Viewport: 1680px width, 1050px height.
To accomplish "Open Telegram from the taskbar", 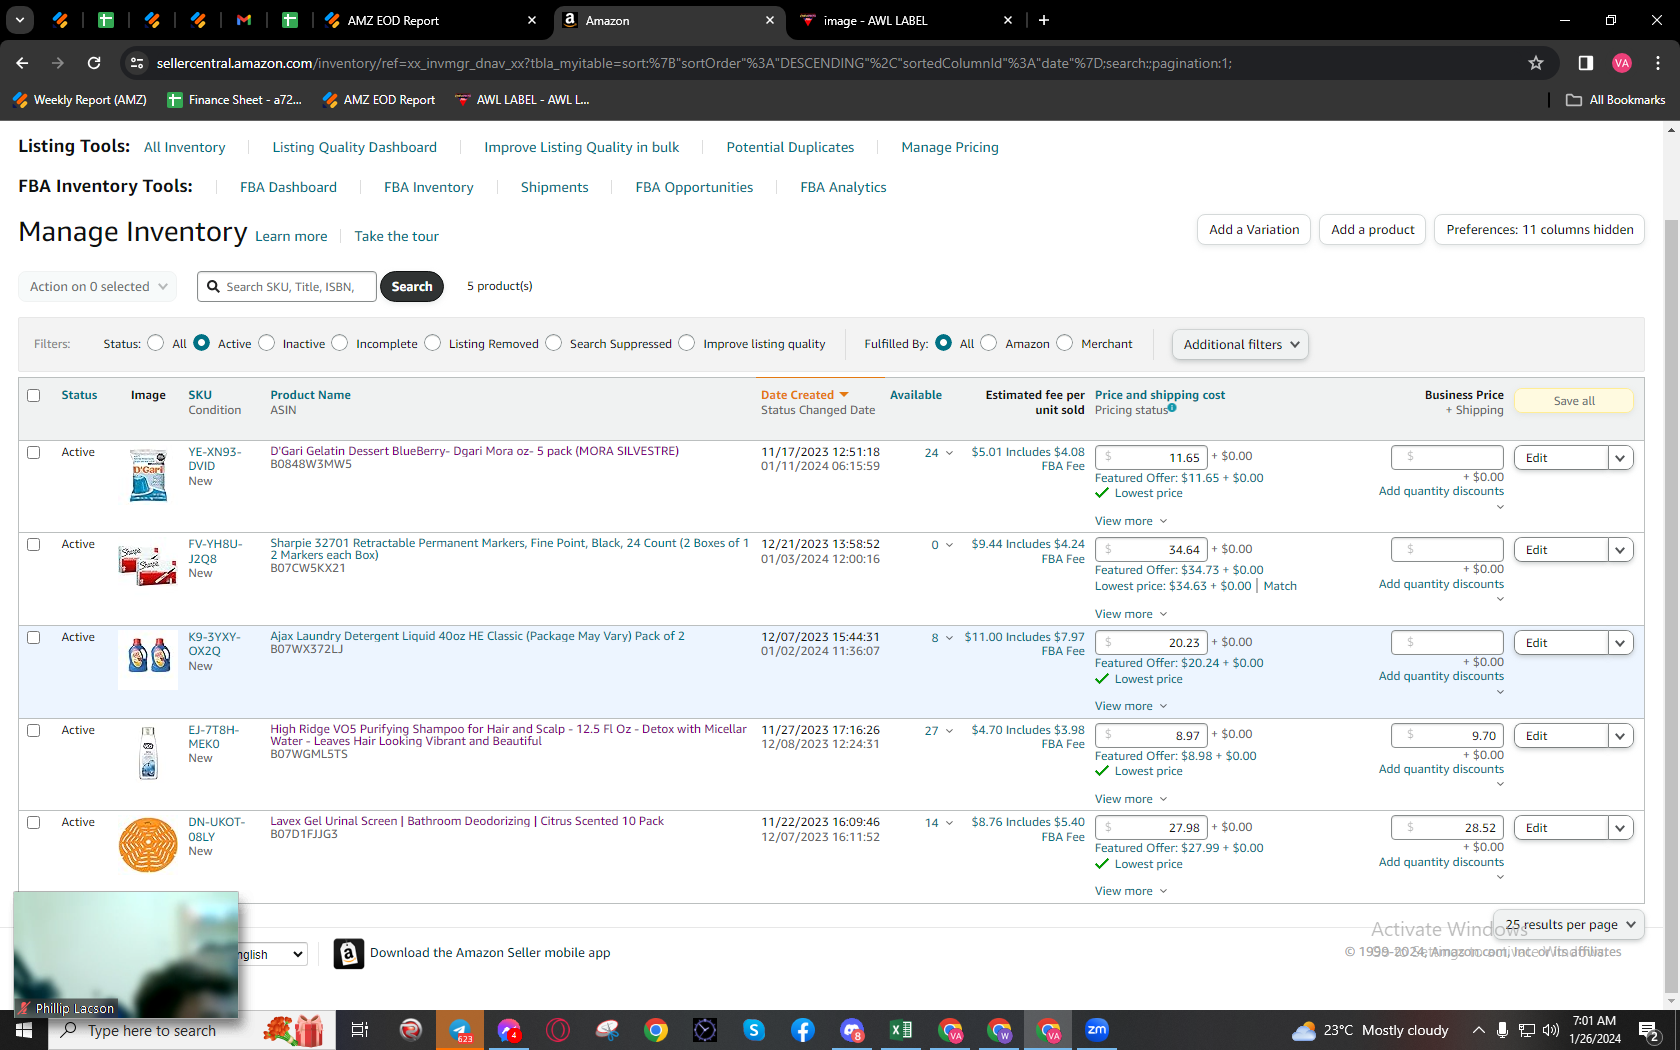I will 460,1030.
